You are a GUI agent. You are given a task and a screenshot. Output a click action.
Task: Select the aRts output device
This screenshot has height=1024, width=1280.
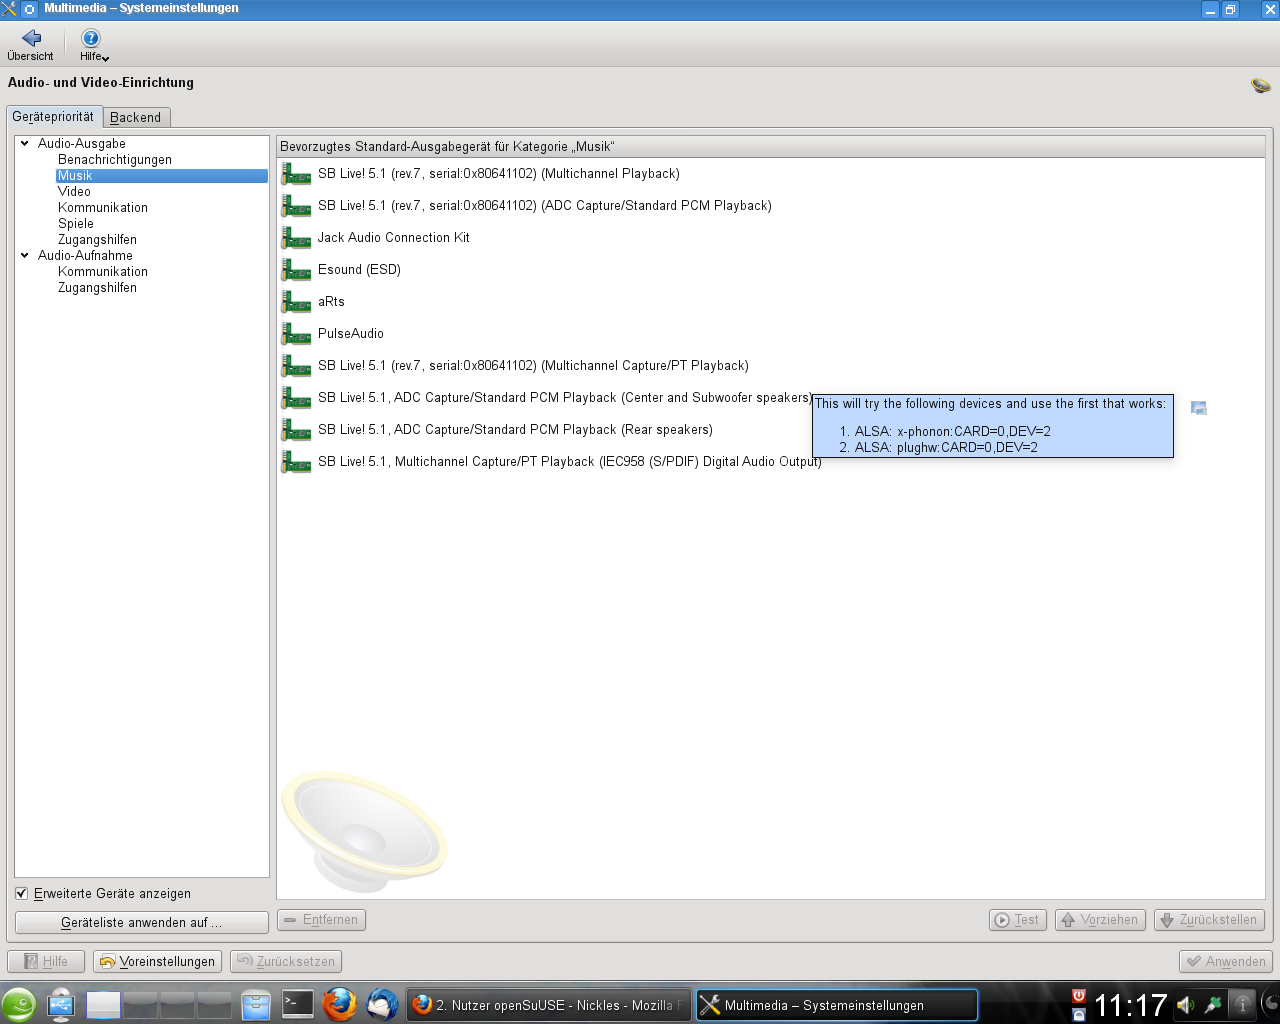point(331,302)
